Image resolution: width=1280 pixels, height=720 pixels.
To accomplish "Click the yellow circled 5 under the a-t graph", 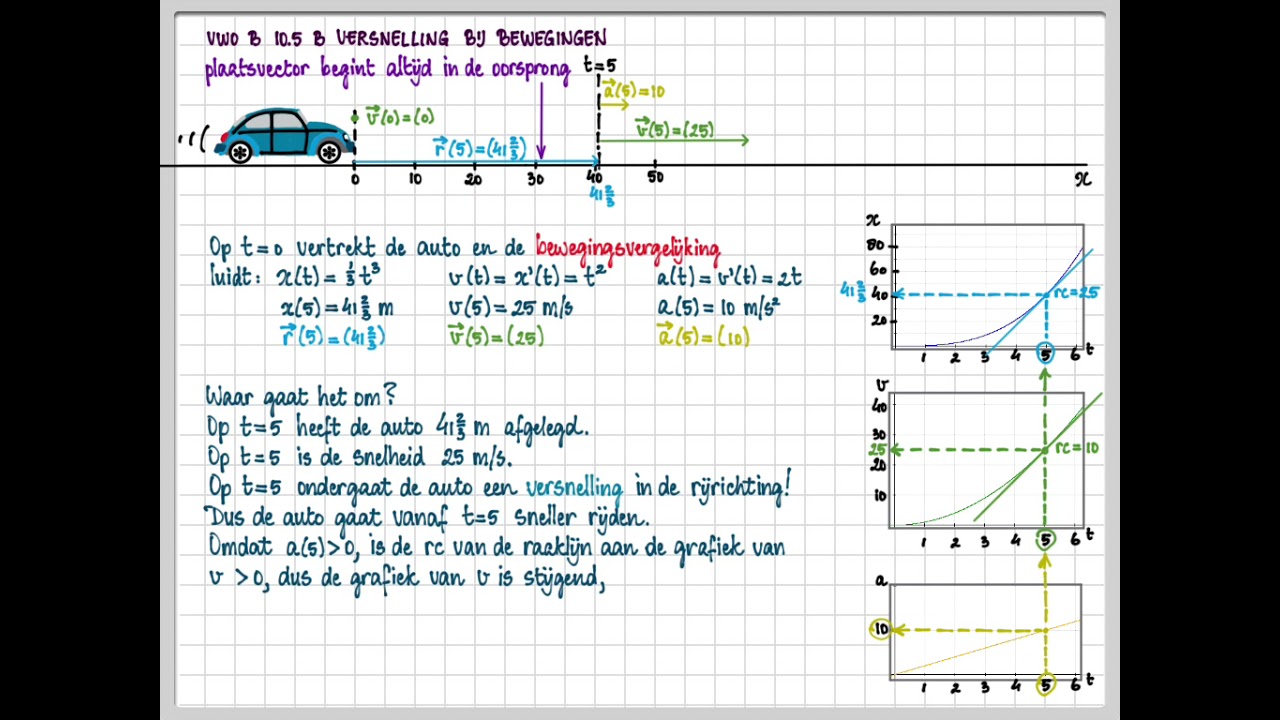I will click(x=1045, y=686).
